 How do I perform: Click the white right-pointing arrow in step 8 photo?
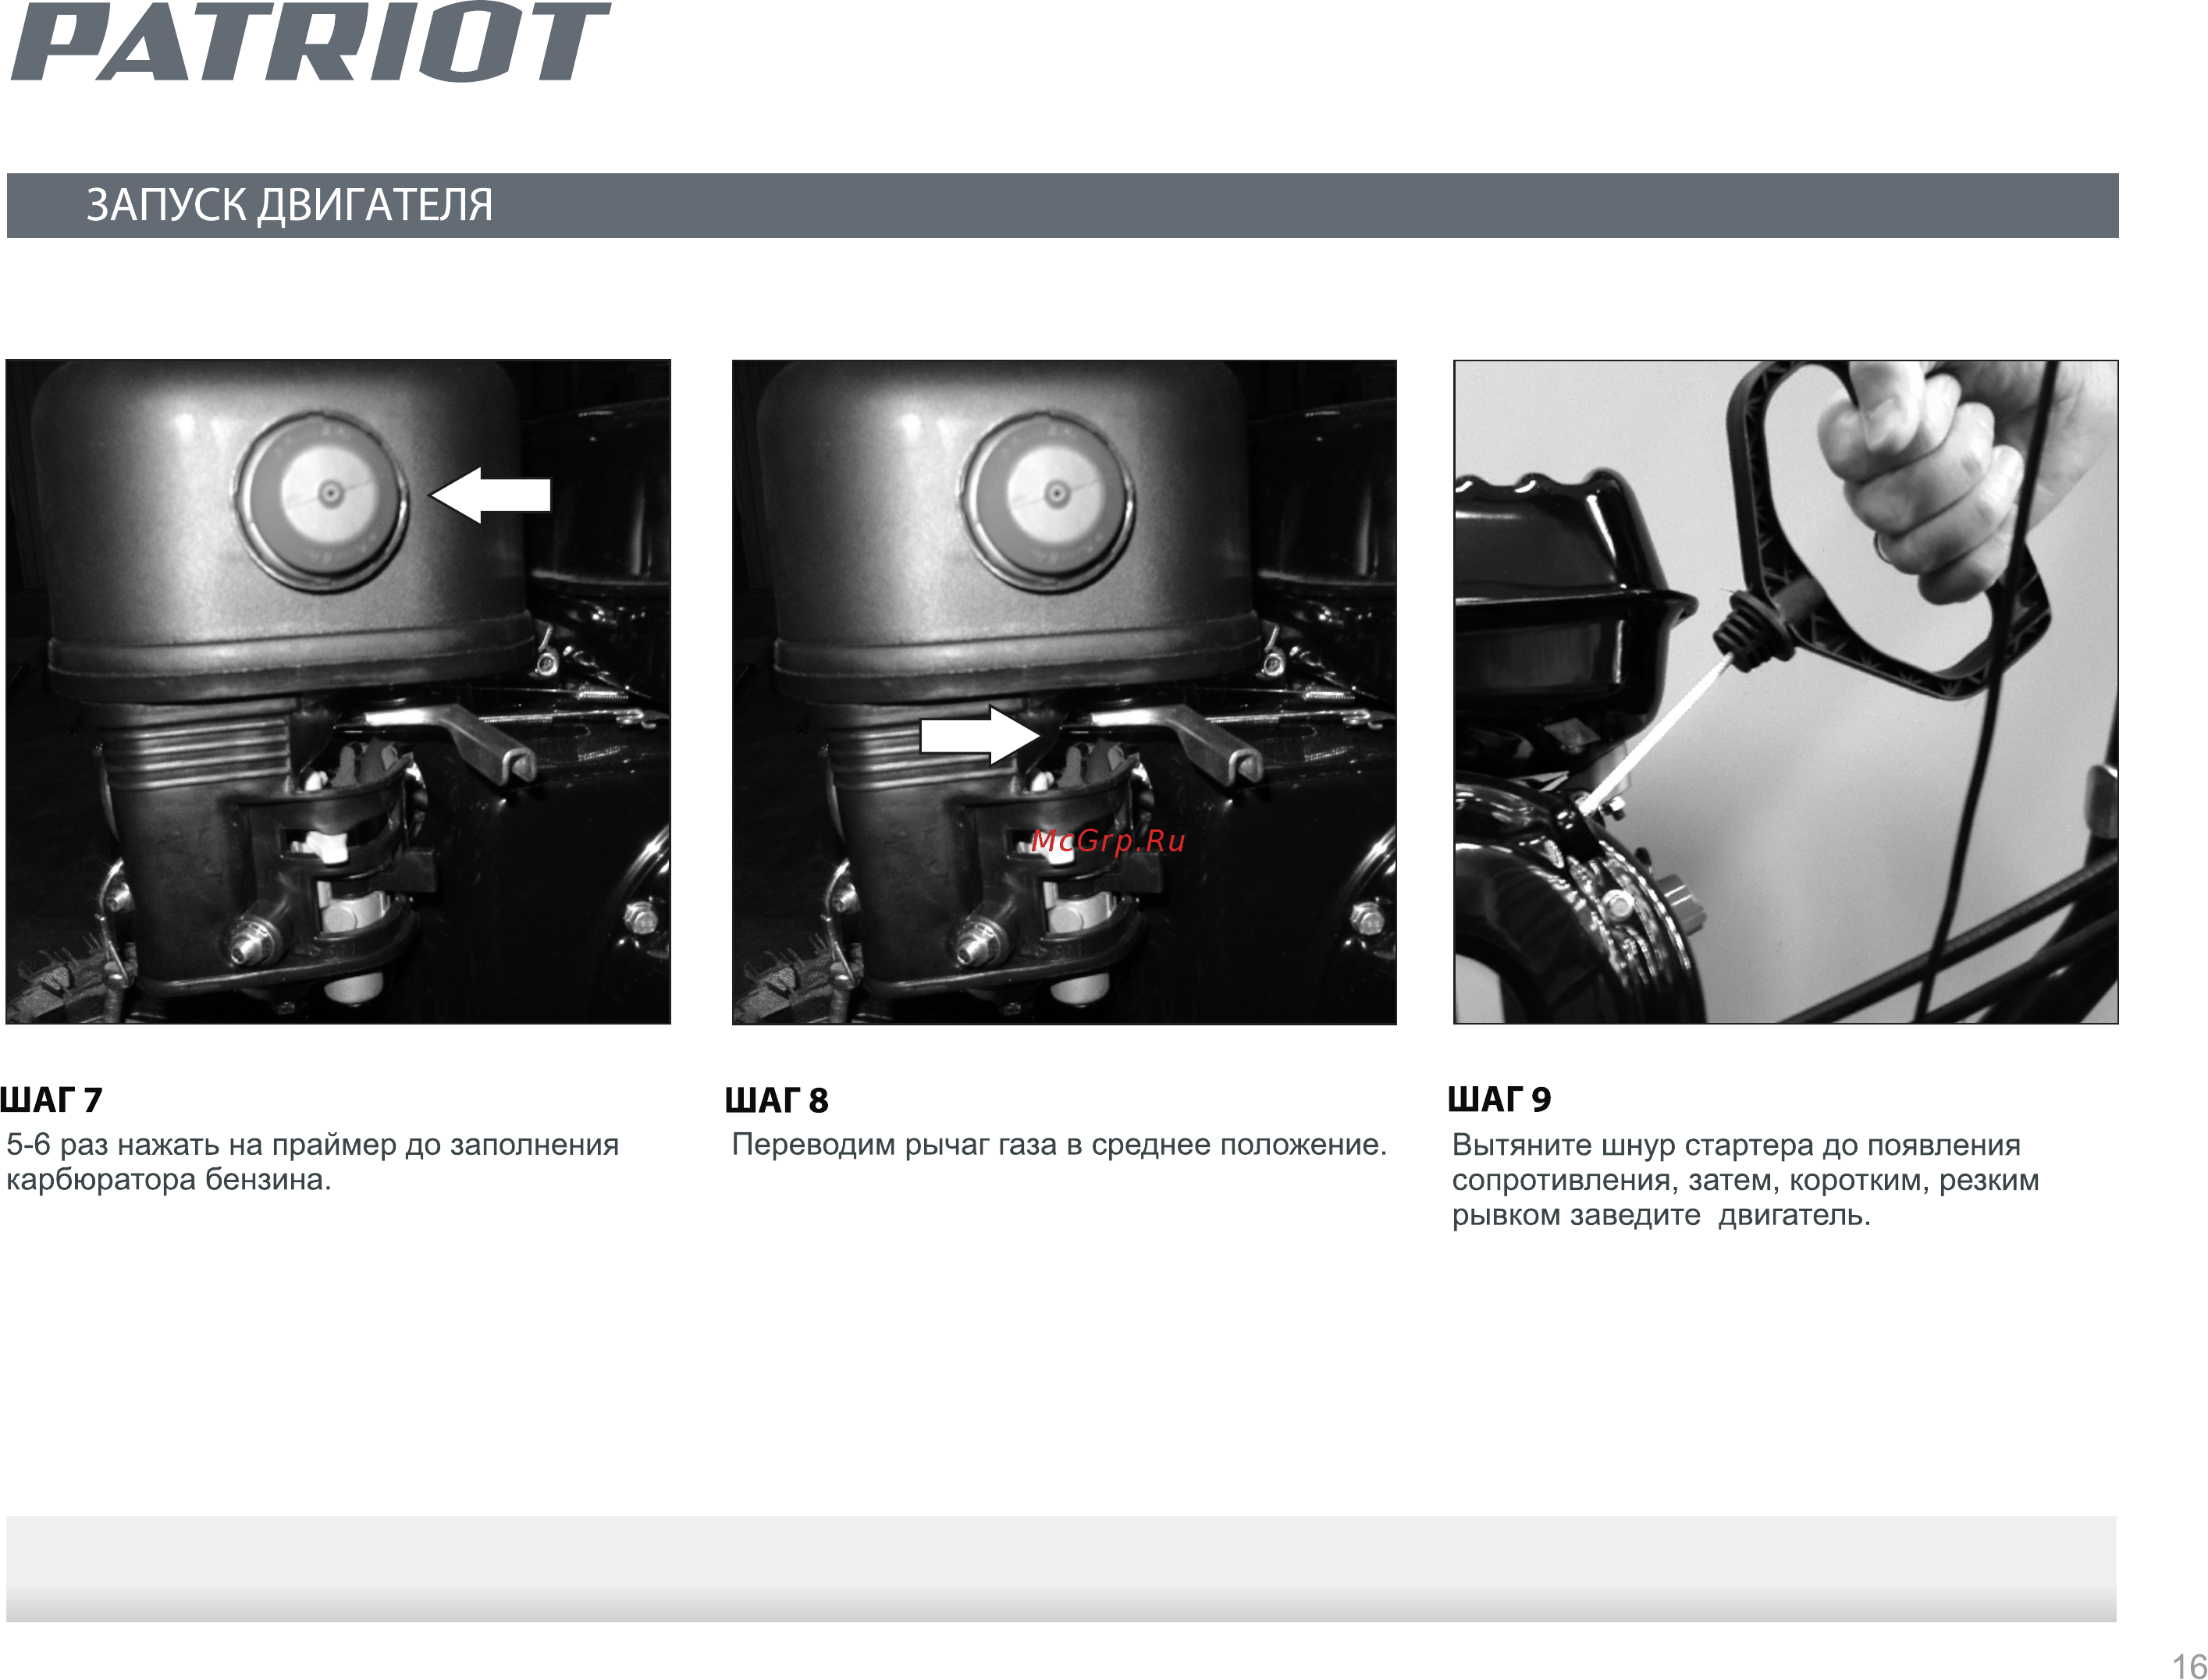(x=981, y=735)
